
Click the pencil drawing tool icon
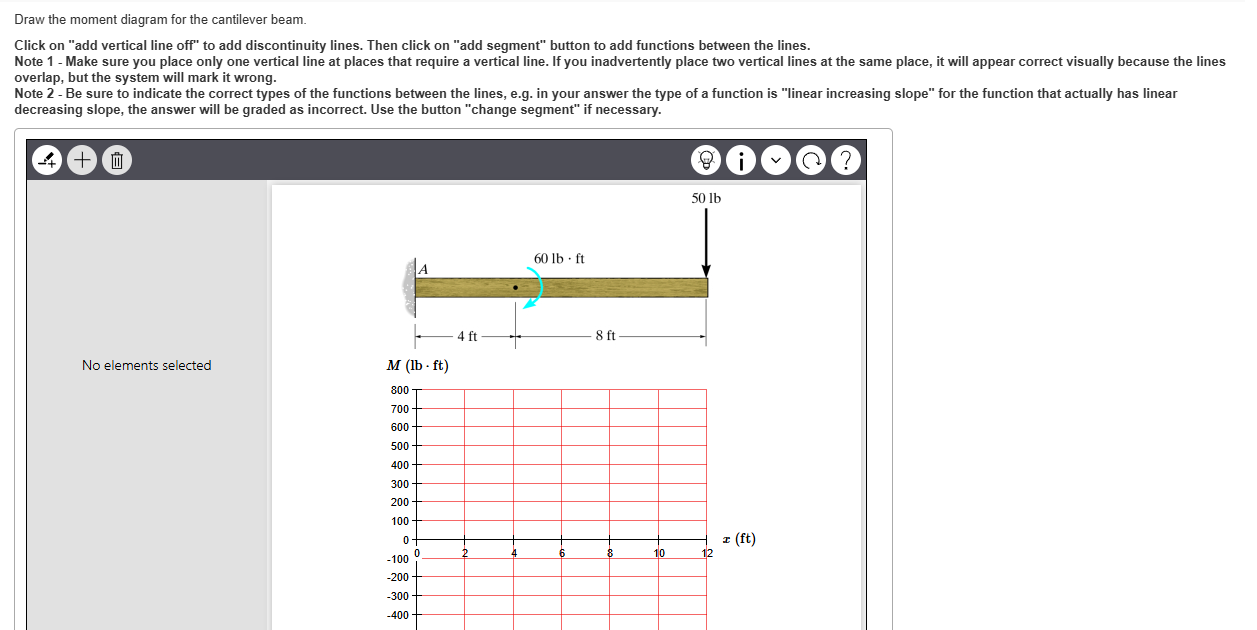[46, 159]
